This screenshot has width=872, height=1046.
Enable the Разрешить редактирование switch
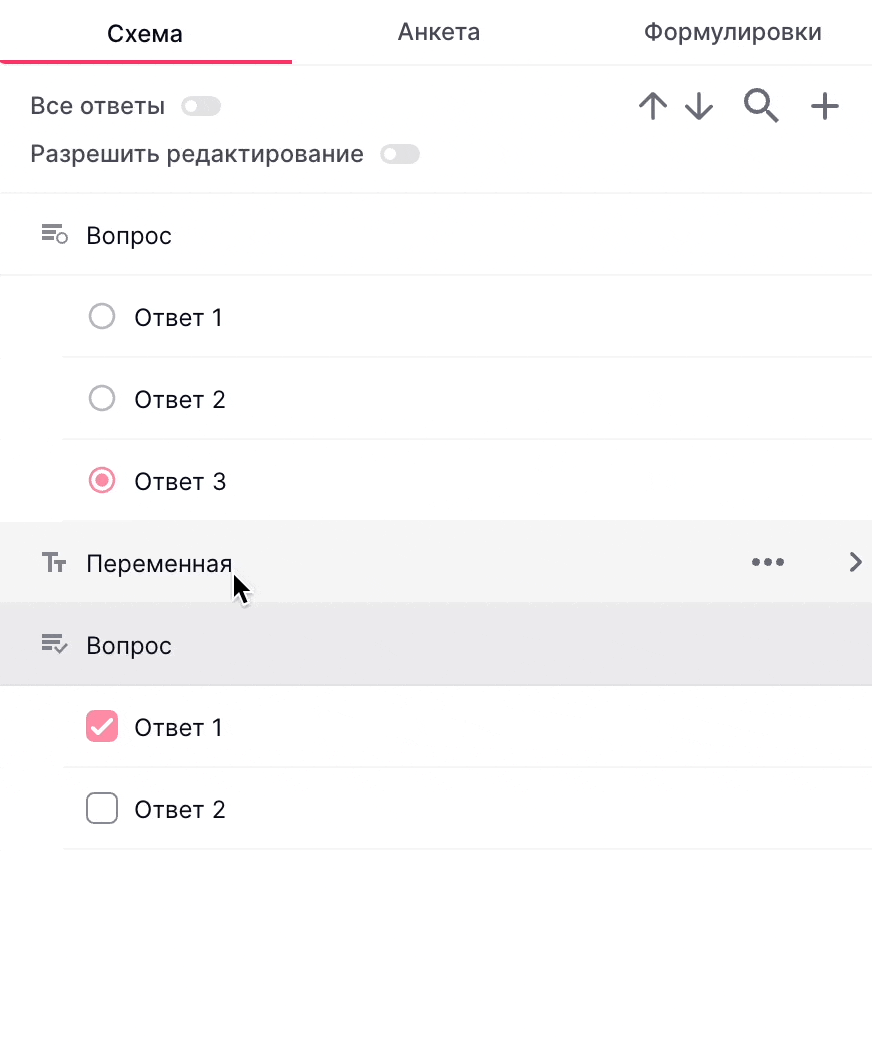point(400,154)
